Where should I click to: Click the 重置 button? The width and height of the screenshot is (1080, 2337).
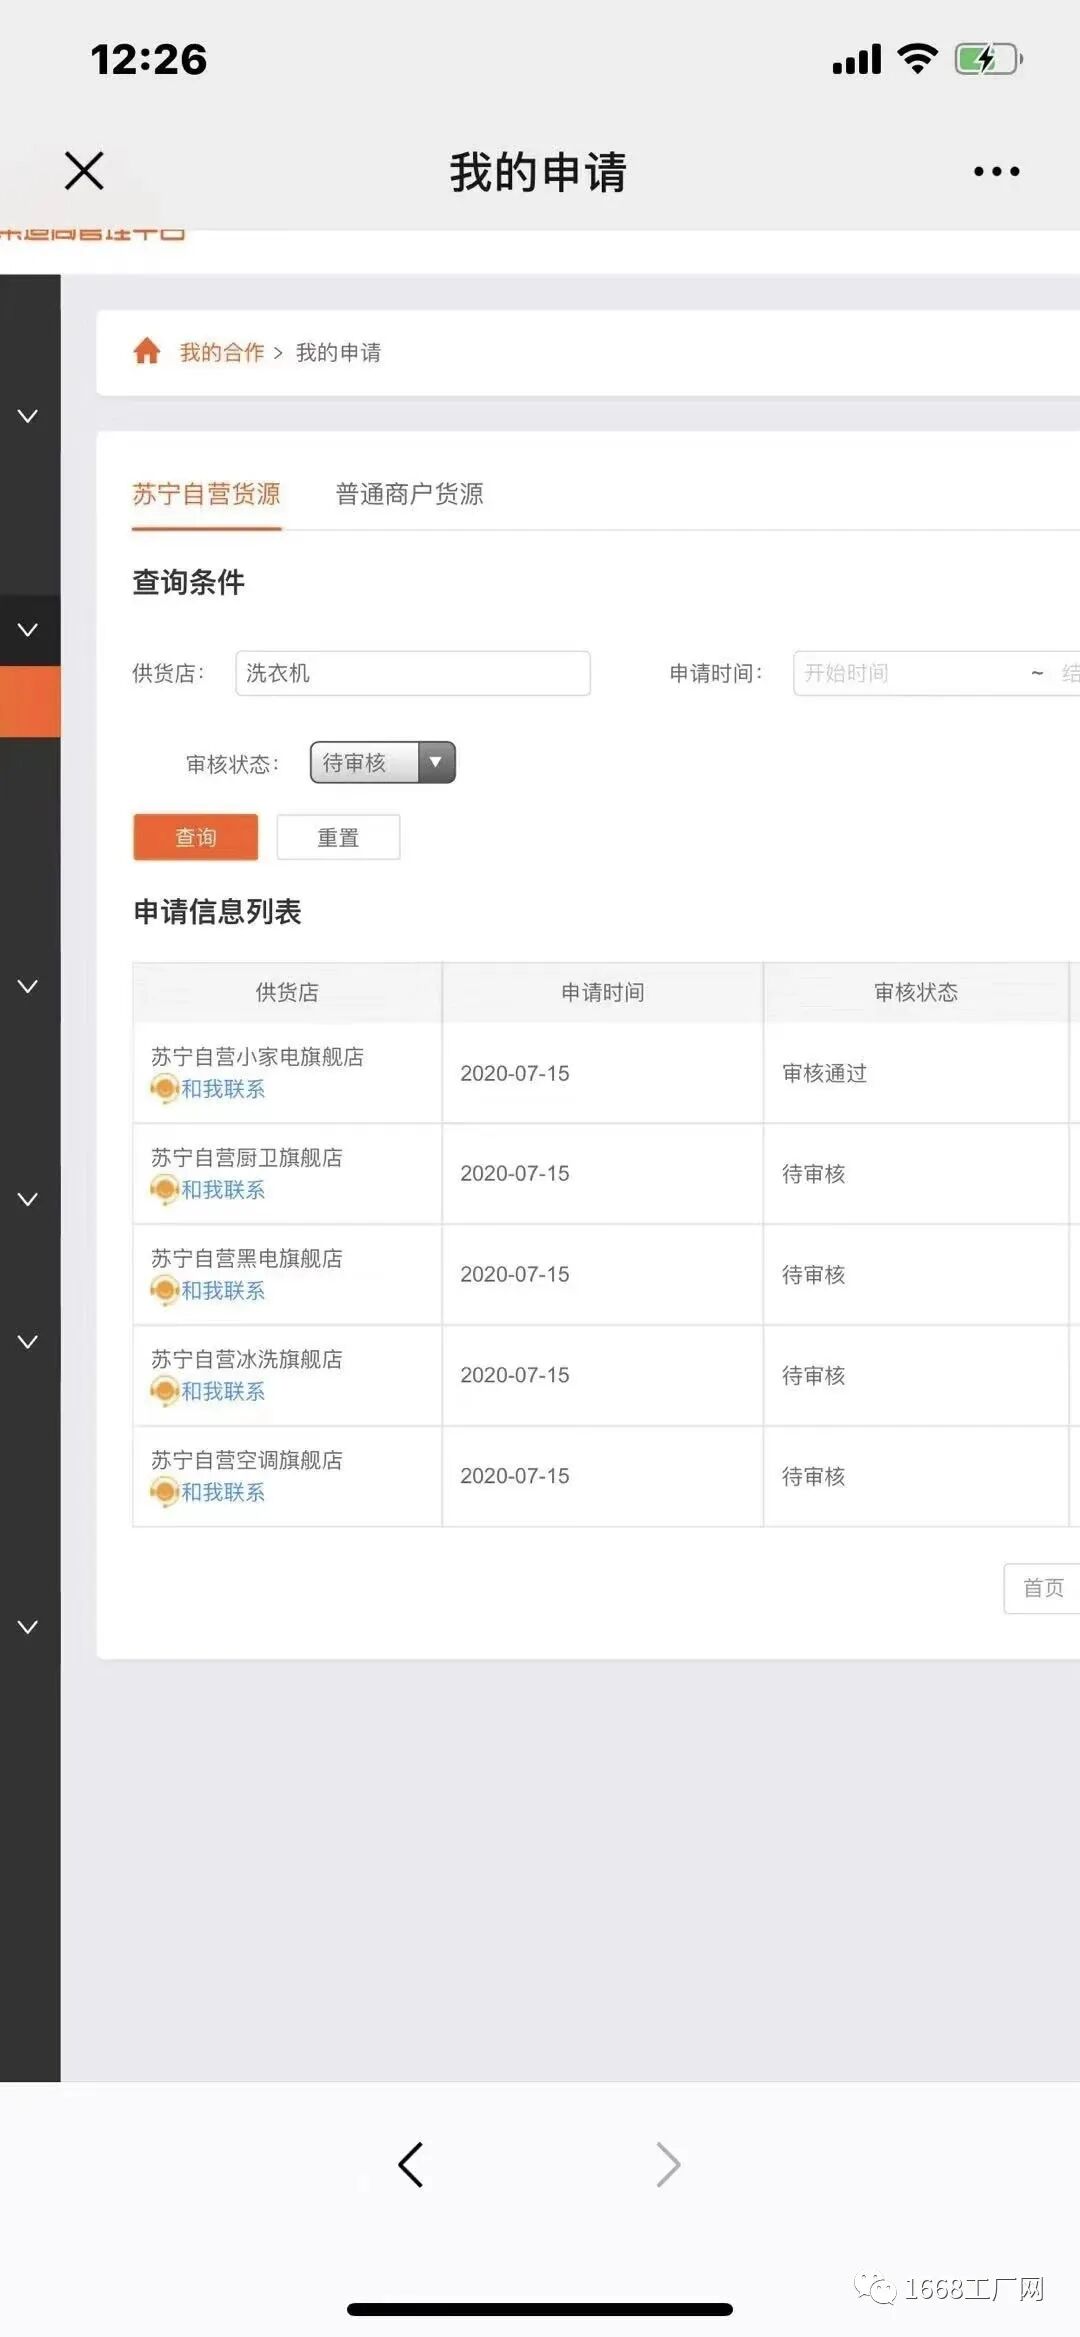point(338,837)
